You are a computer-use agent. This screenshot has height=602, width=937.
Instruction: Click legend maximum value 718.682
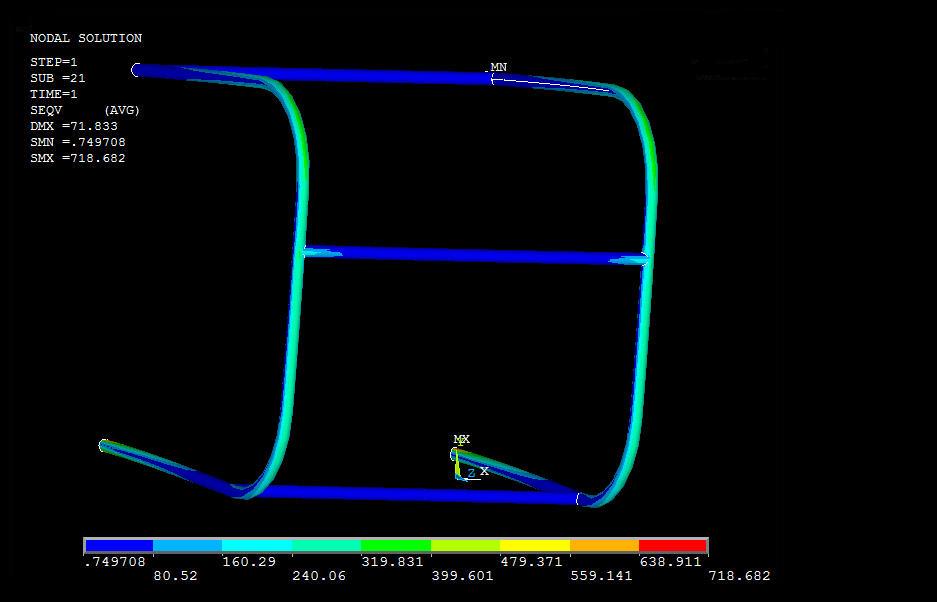click(x=739, y=576)
